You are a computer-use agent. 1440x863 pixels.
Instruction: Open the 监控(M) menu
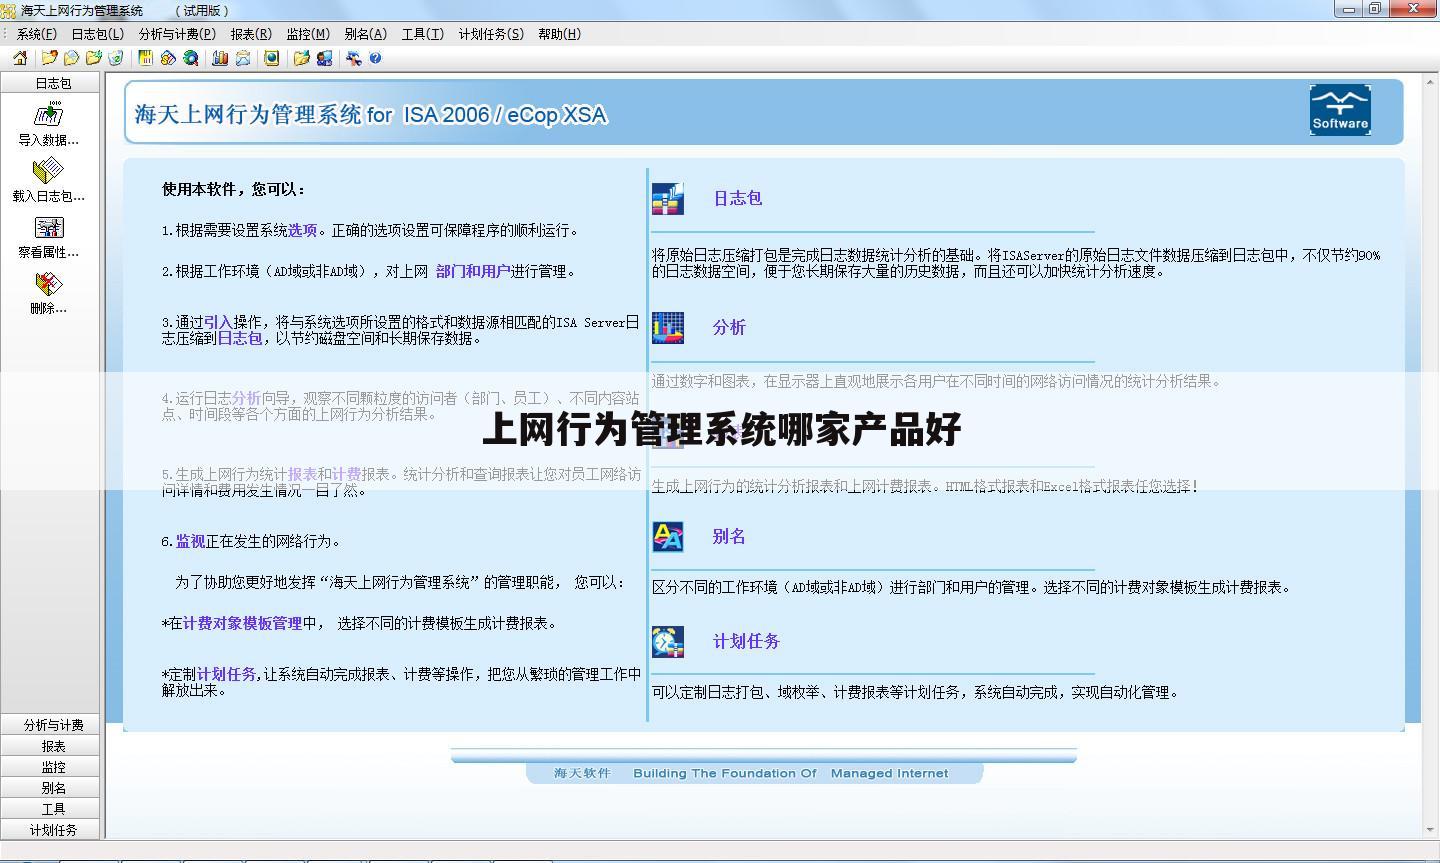click(308, 34)
